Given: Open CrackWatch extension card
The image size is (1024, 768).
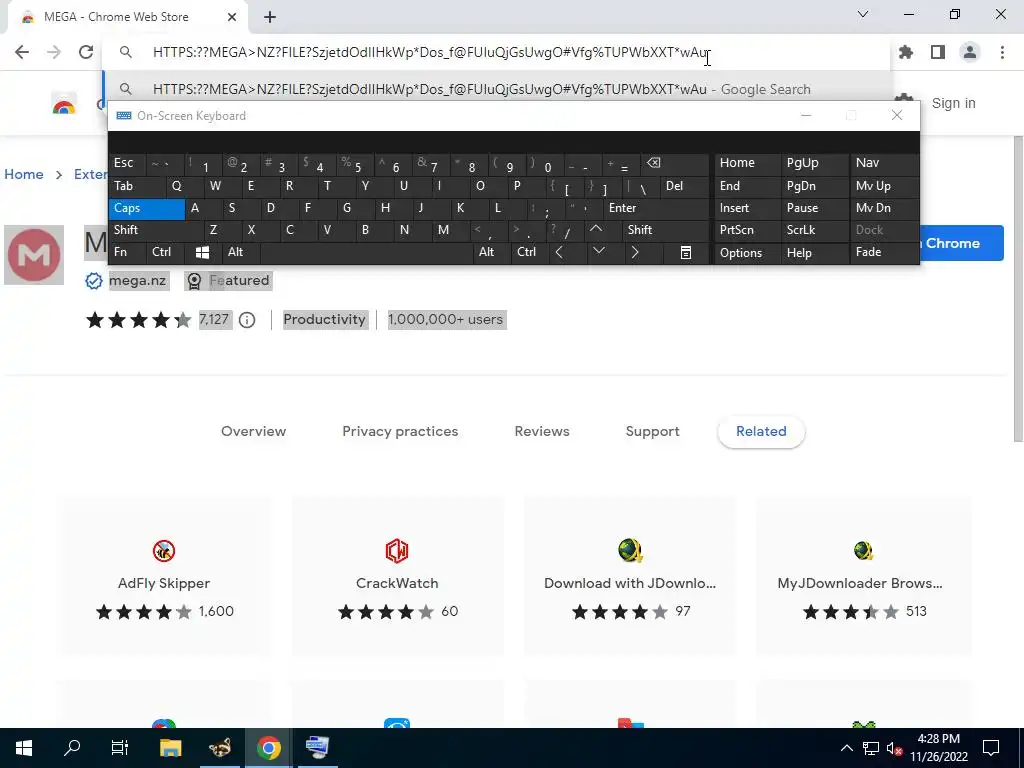Looking at the screenshot, I should point(397,576).
